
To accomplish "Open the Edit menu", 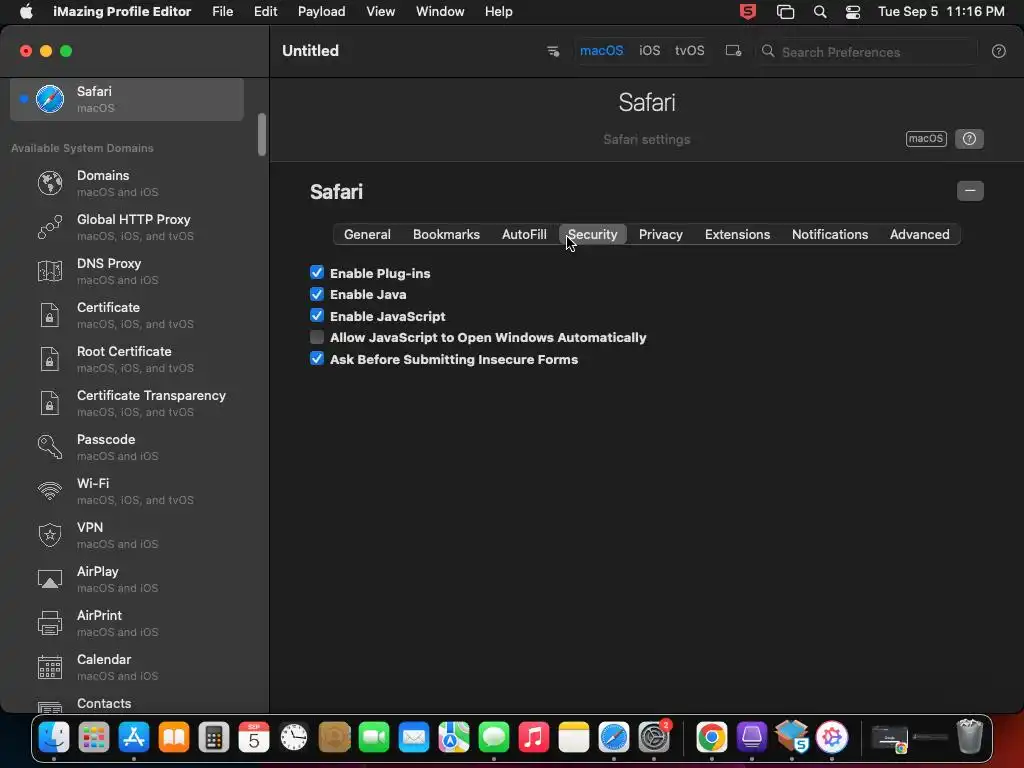I will point(265,12).
